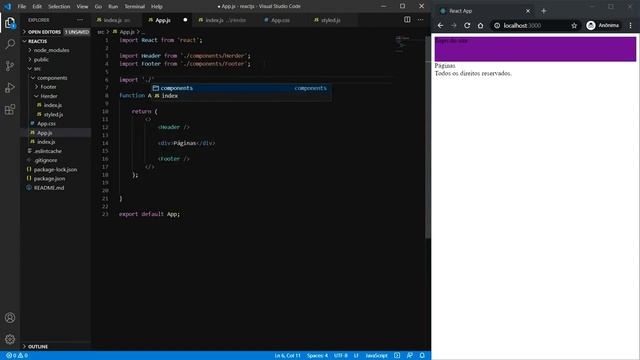Open the Explorer view in the activity bar

[x=10, y=23]
